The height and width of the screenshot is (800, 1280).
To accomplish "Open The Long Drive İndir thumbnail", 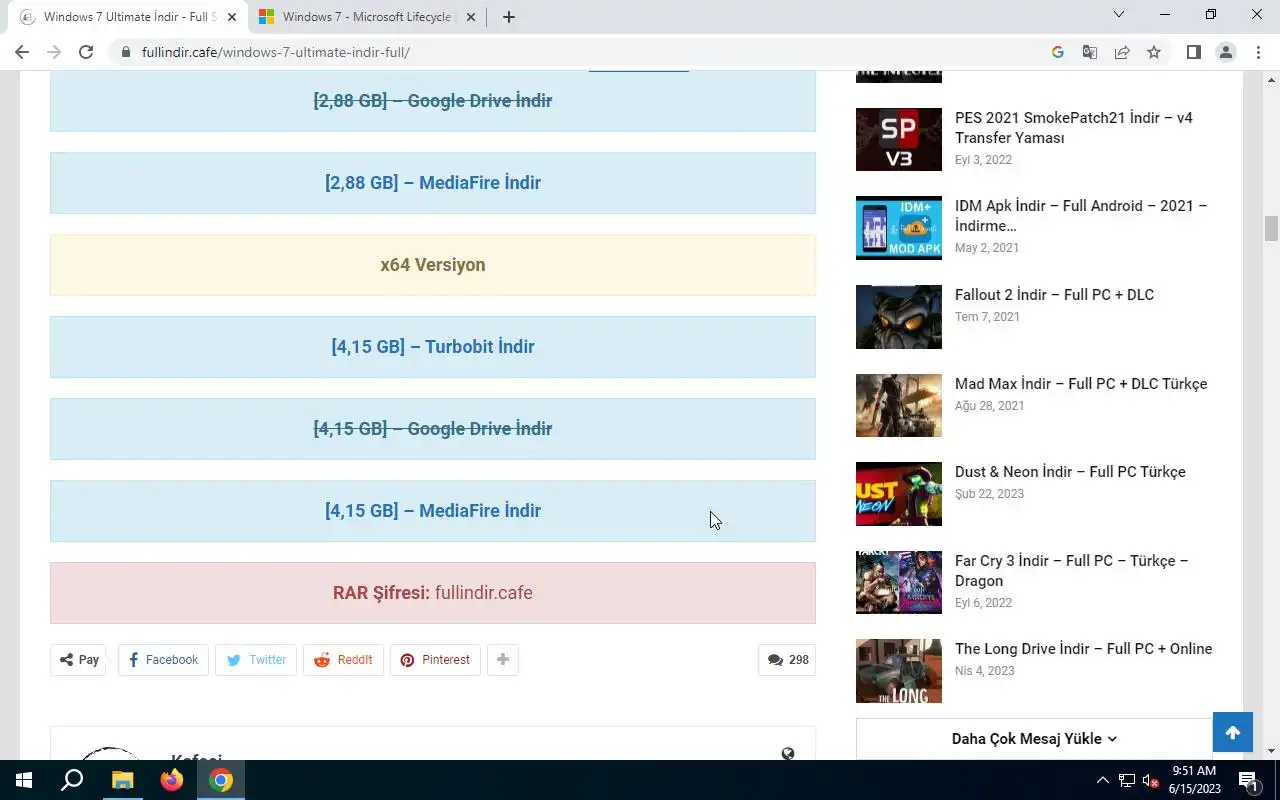I will (899, 671).
